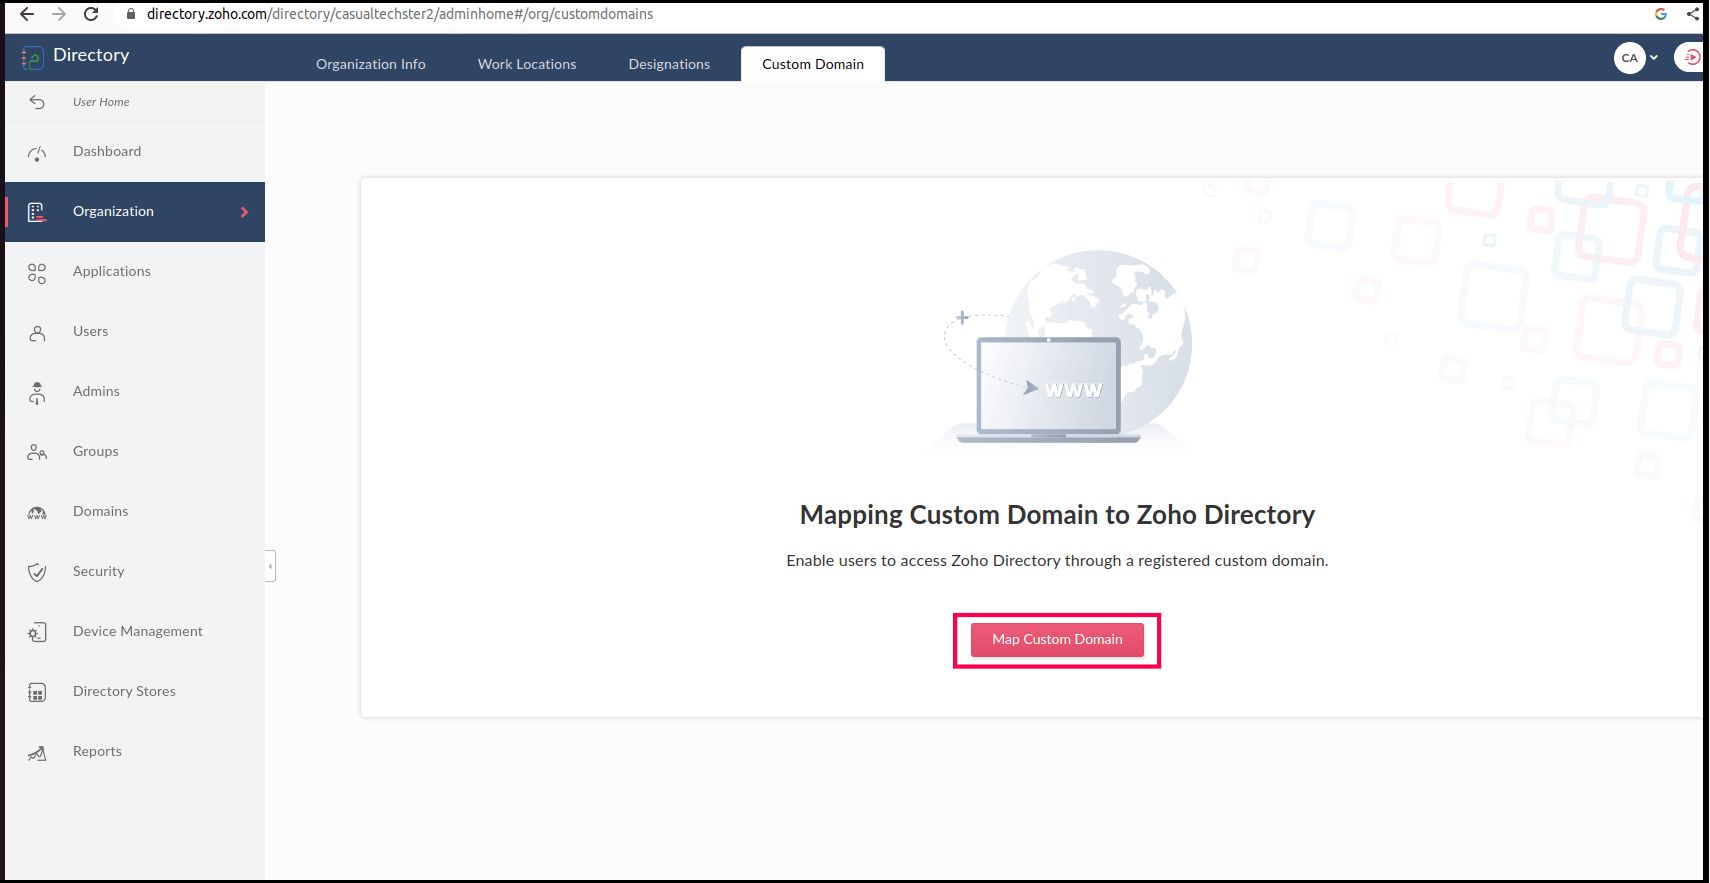Open Device Management from sidebar

click(138, 631)
